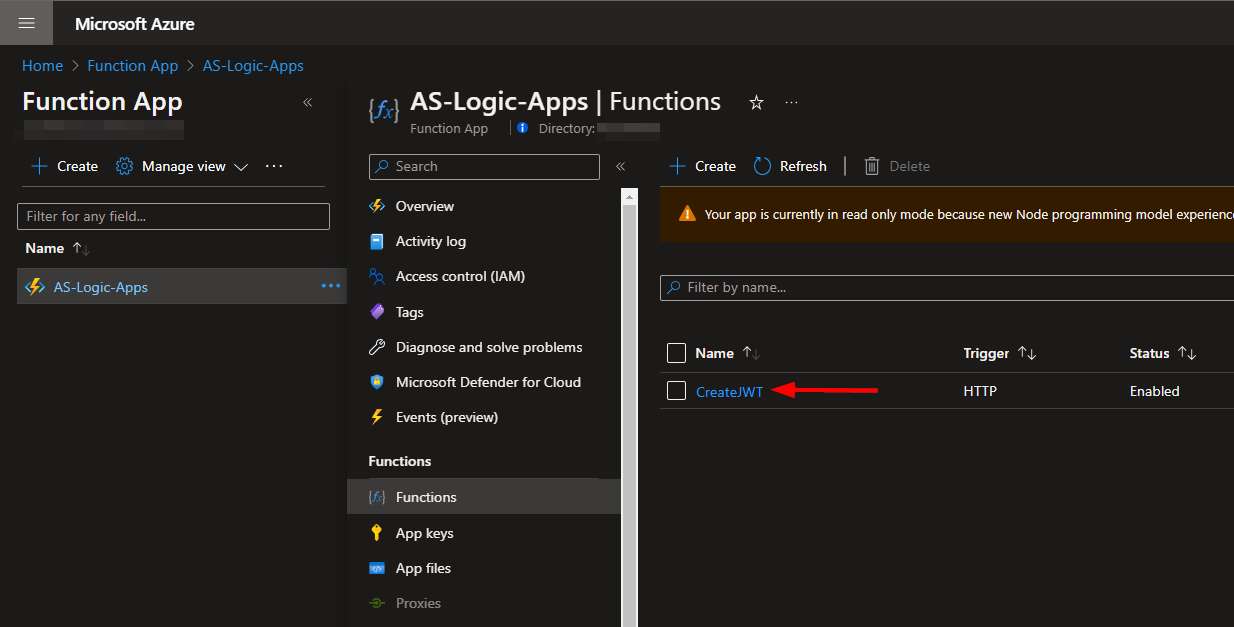
Task: Click the navigation menu scrollbar
Action: (629, 415)
